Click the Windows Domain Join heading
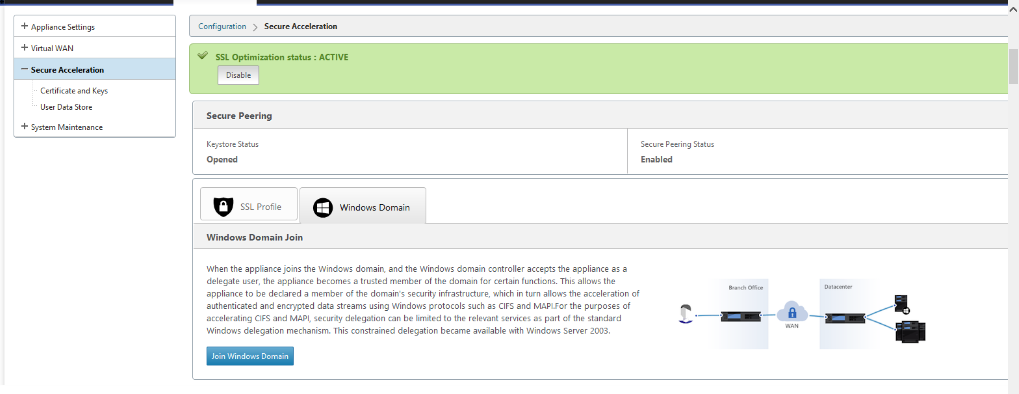1019x394 pixels. coord(255,237)
